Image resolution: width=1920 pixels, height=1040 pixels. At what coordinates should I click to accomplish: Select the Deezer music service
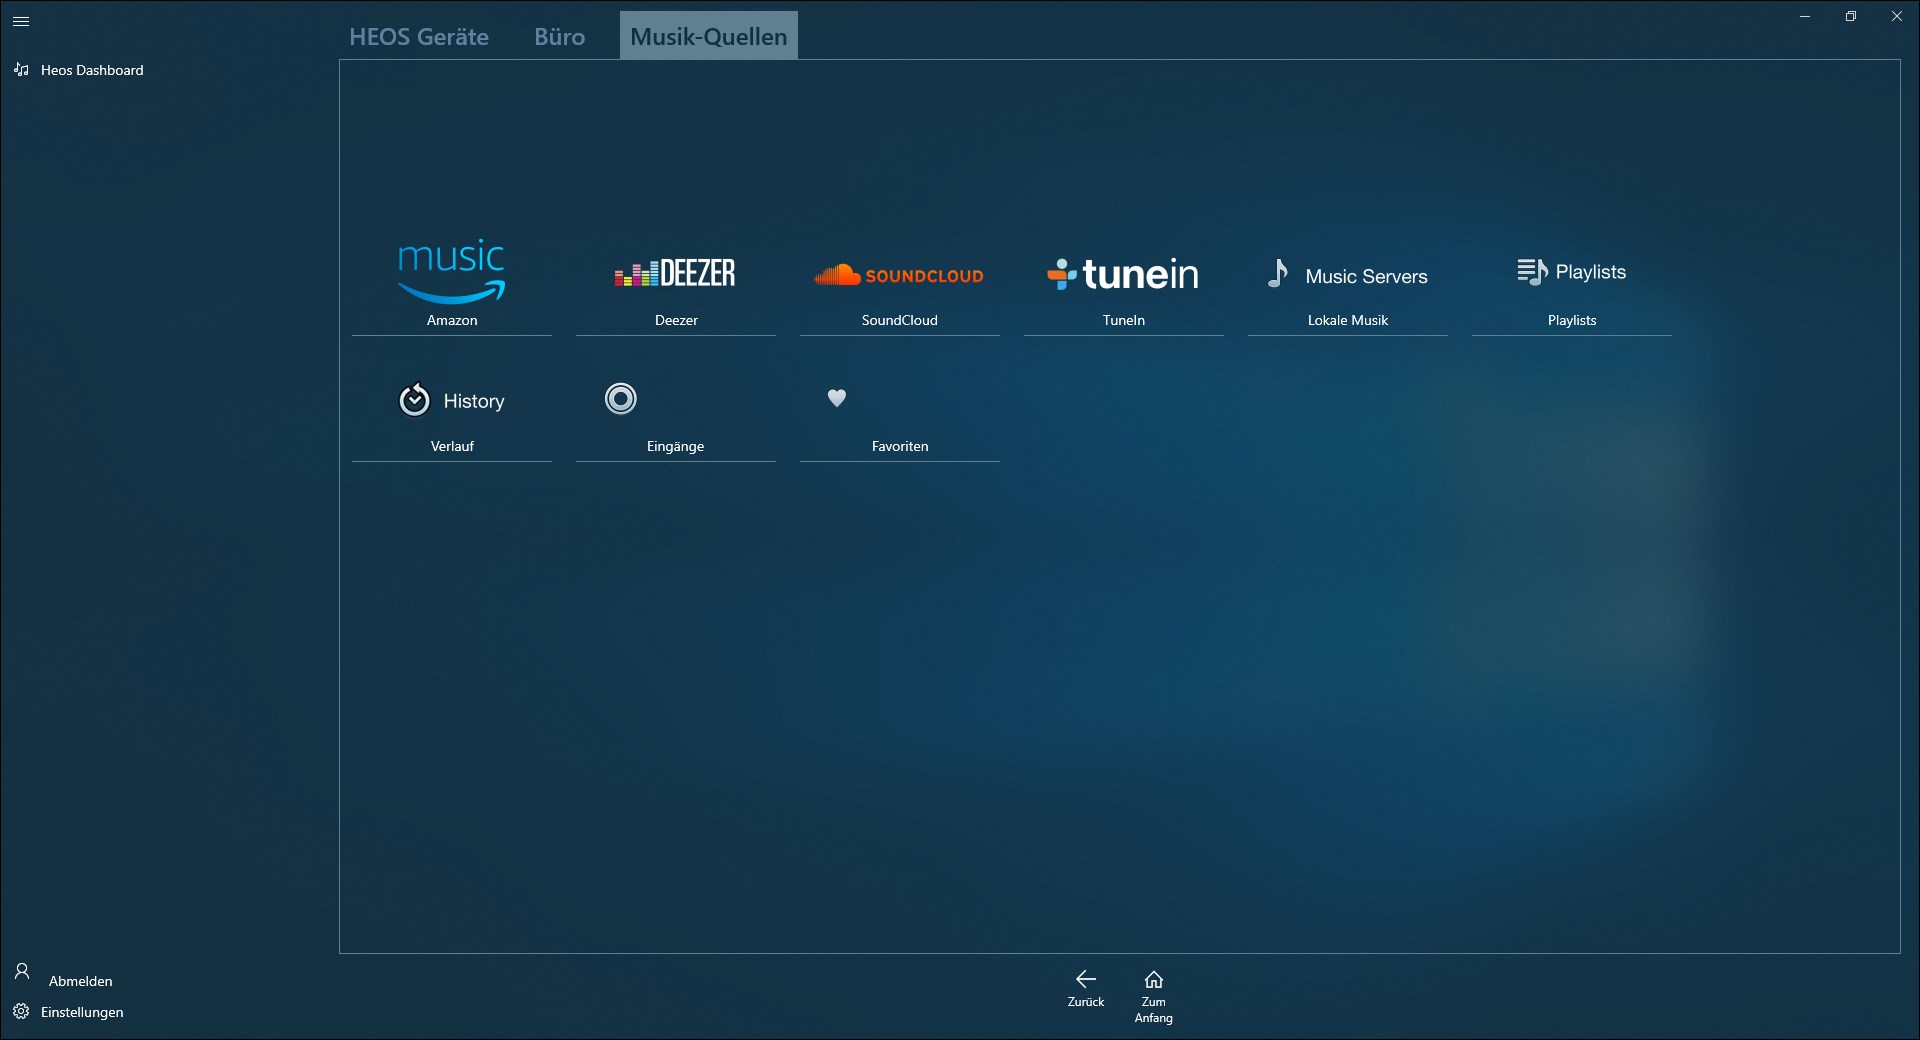676,283
